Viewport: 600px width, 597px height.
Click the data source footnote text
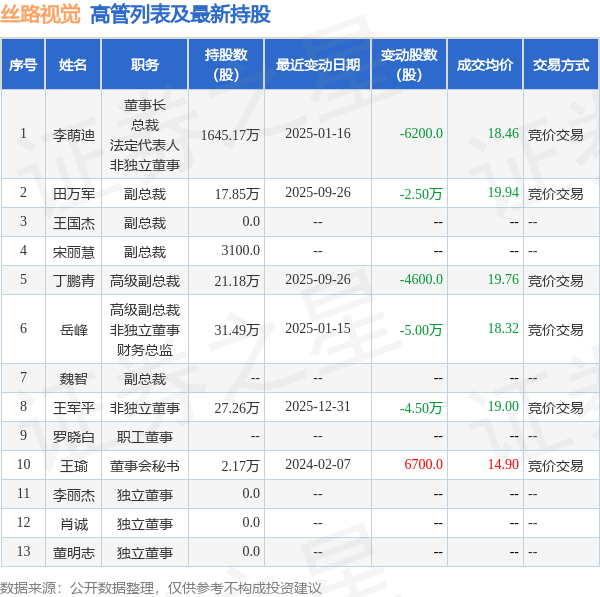pyautogui.click(x=161, y=588)
